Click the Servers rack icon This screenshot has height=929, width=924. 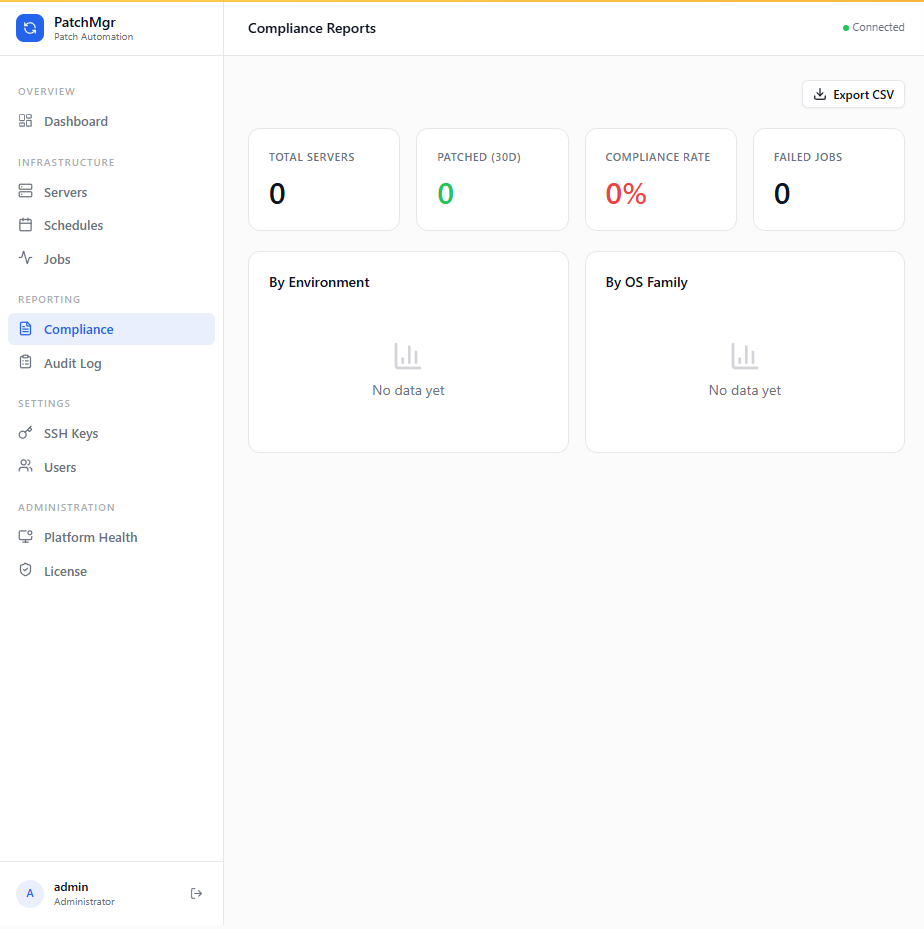pyautogui.click(x=25, y=191)
